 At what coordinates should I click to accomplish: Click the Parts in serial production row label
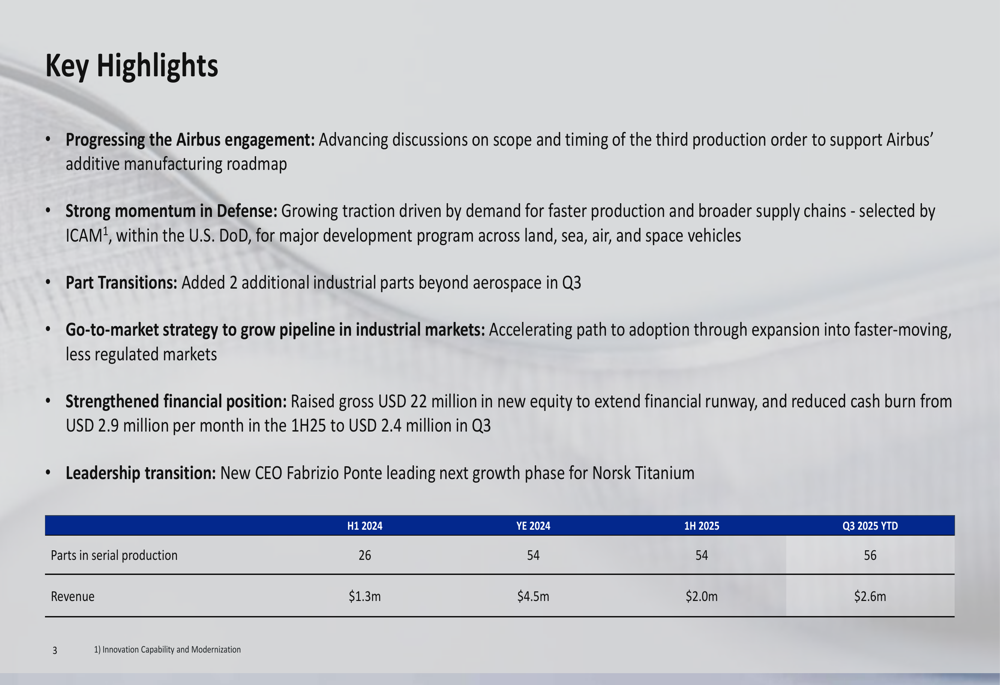coord(114,556)
